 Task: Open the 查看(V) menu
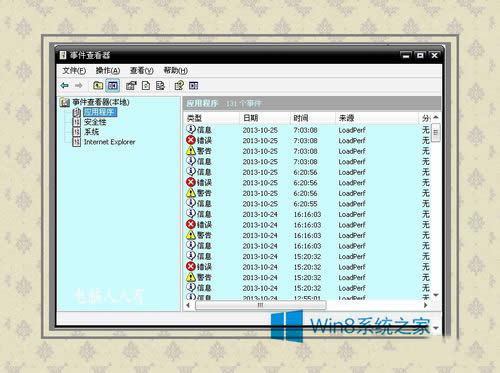pos(142,71)
